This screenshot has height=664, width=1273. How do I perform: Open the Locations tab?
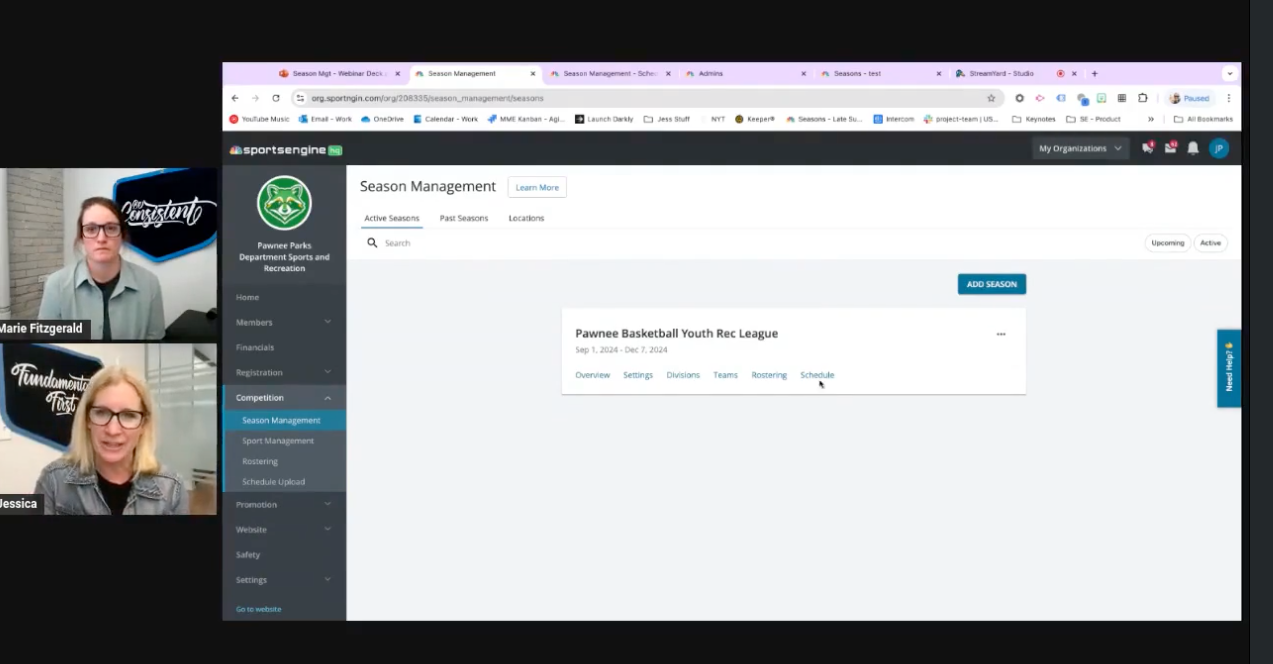tap(526, 218)
